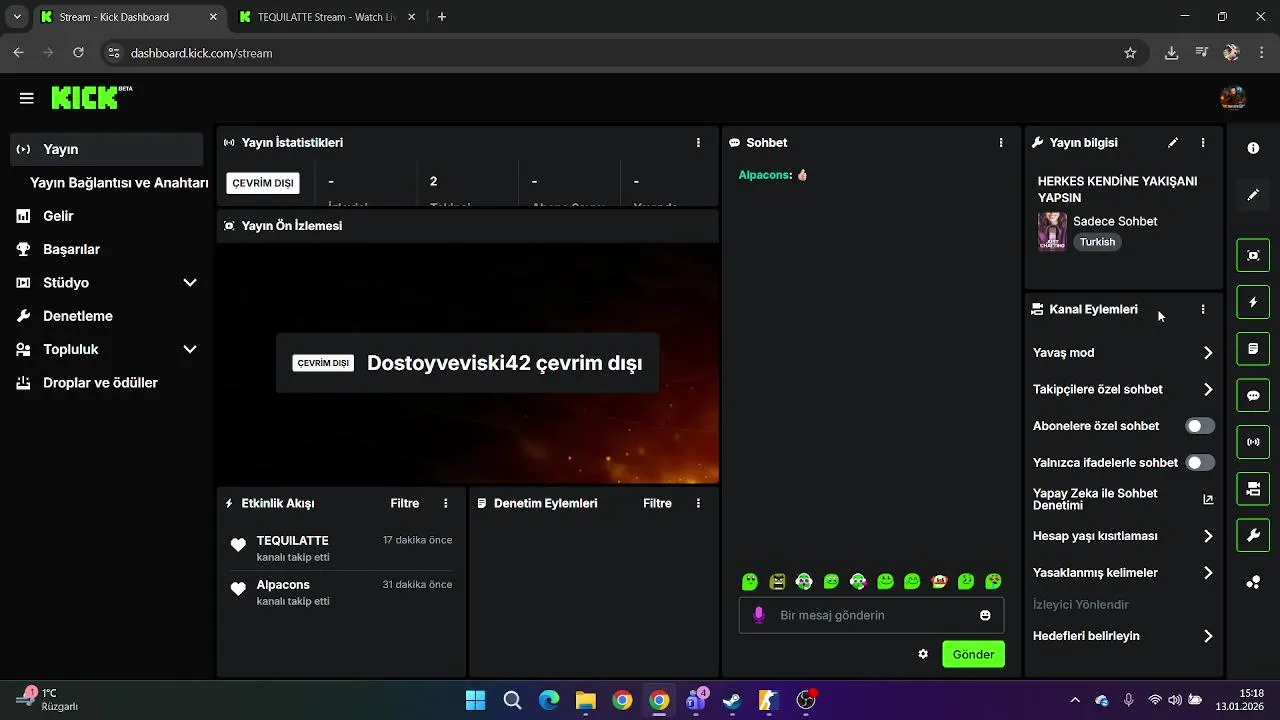The height and width of the screenshot is (720, 1280).
Task: Open three-dot menu of Yayın bilgisi panel
Action: [x=1203, y=143]
